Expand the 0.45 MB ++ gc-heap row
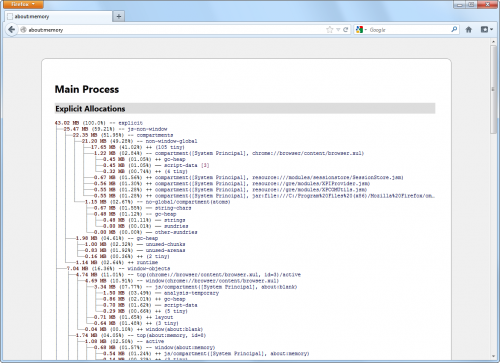Viewport: 500px width, 363px height. coord(144,159)
